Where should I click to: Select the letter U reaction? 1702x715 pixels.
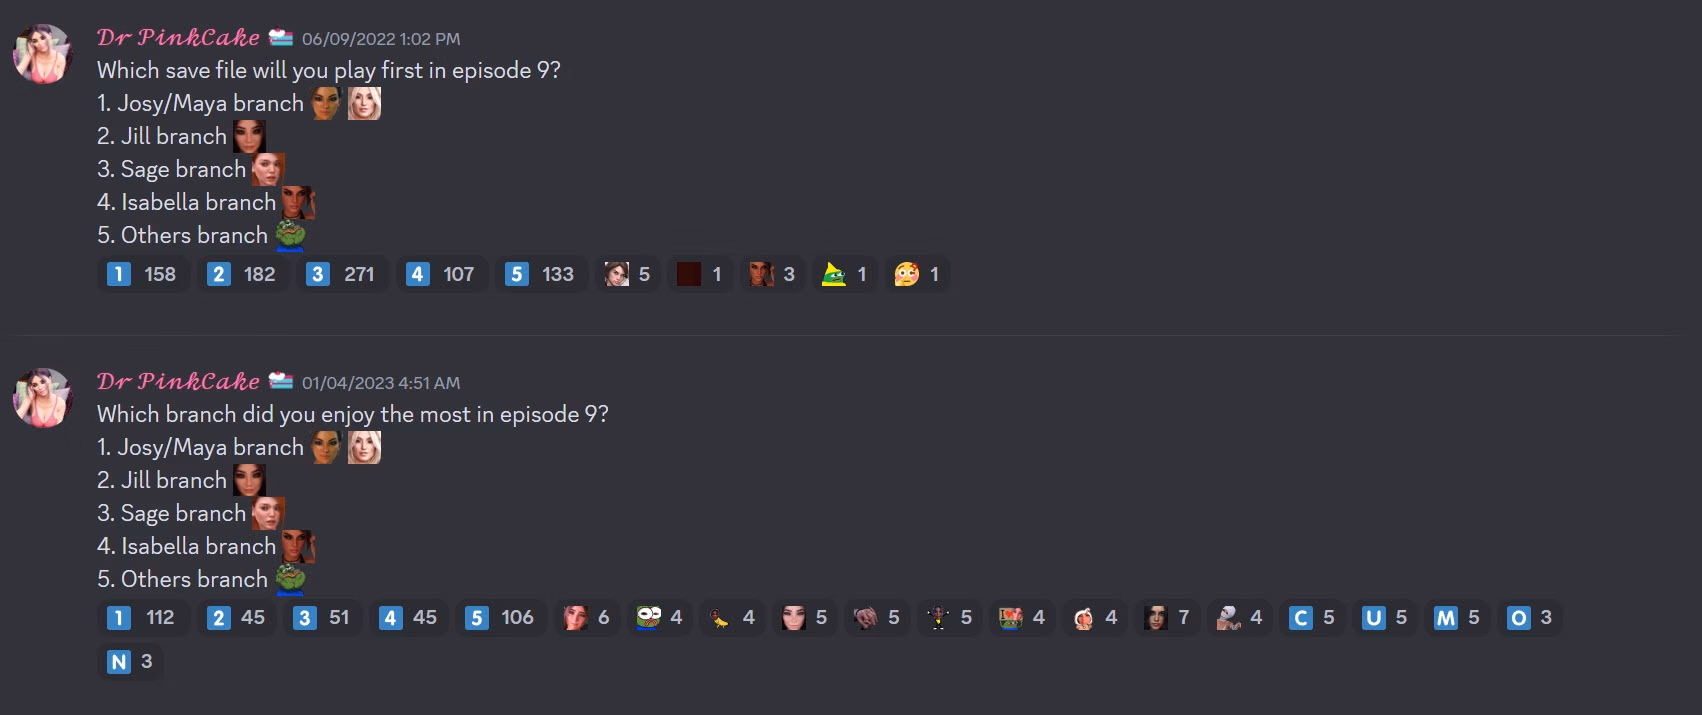click(1385, 618)
